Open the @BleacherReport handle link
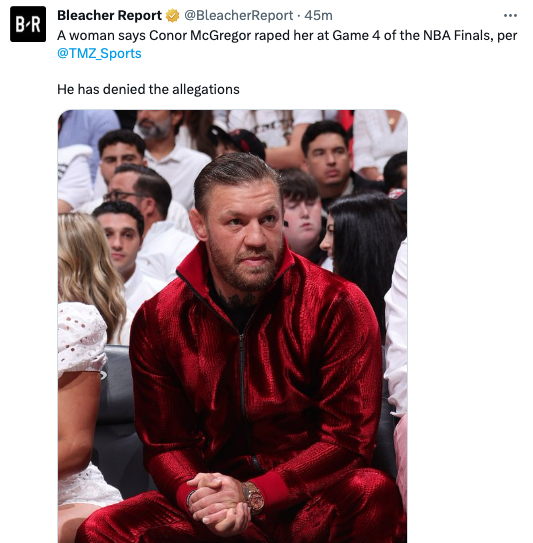533x543 pixels. (x=238, y=16)
